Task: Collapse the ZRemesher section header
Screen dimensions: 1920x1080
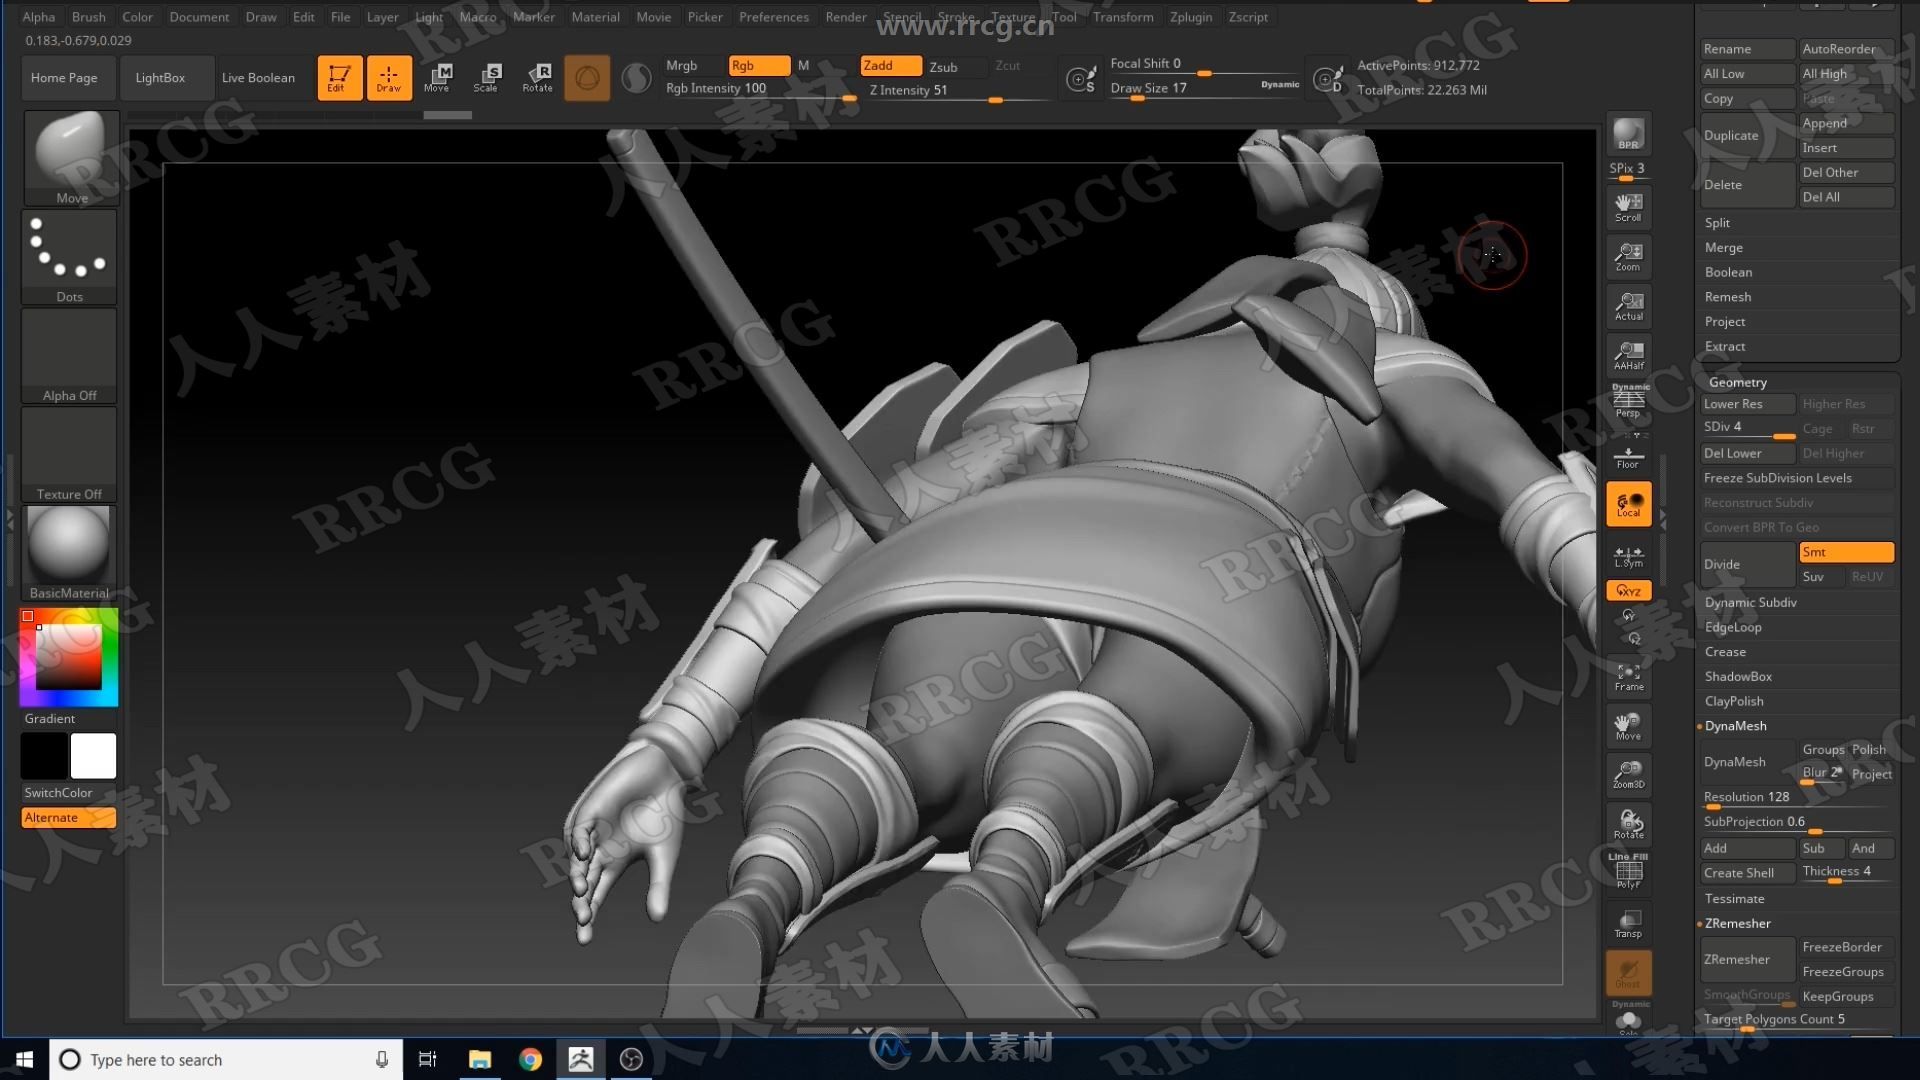Action: [x=1737, y=923]
